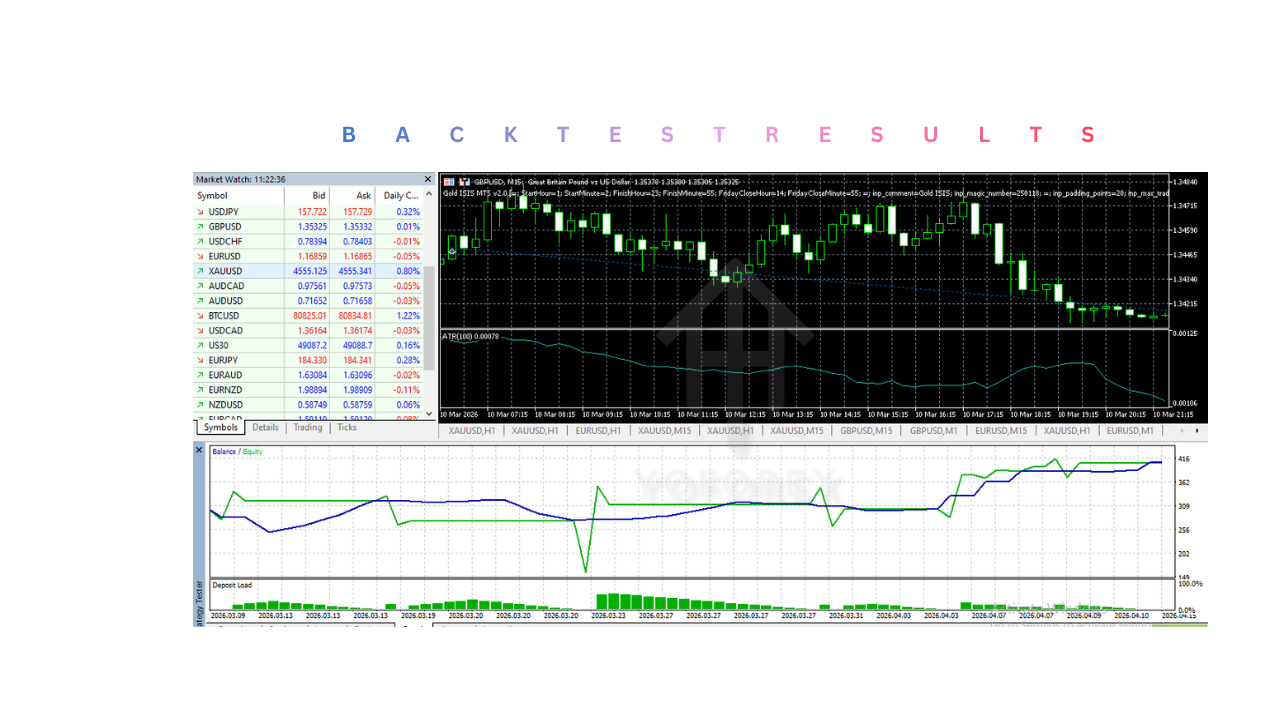
Task: Switch to the Symbols tab
Action: pyautogui.click(x=221, y=427)
